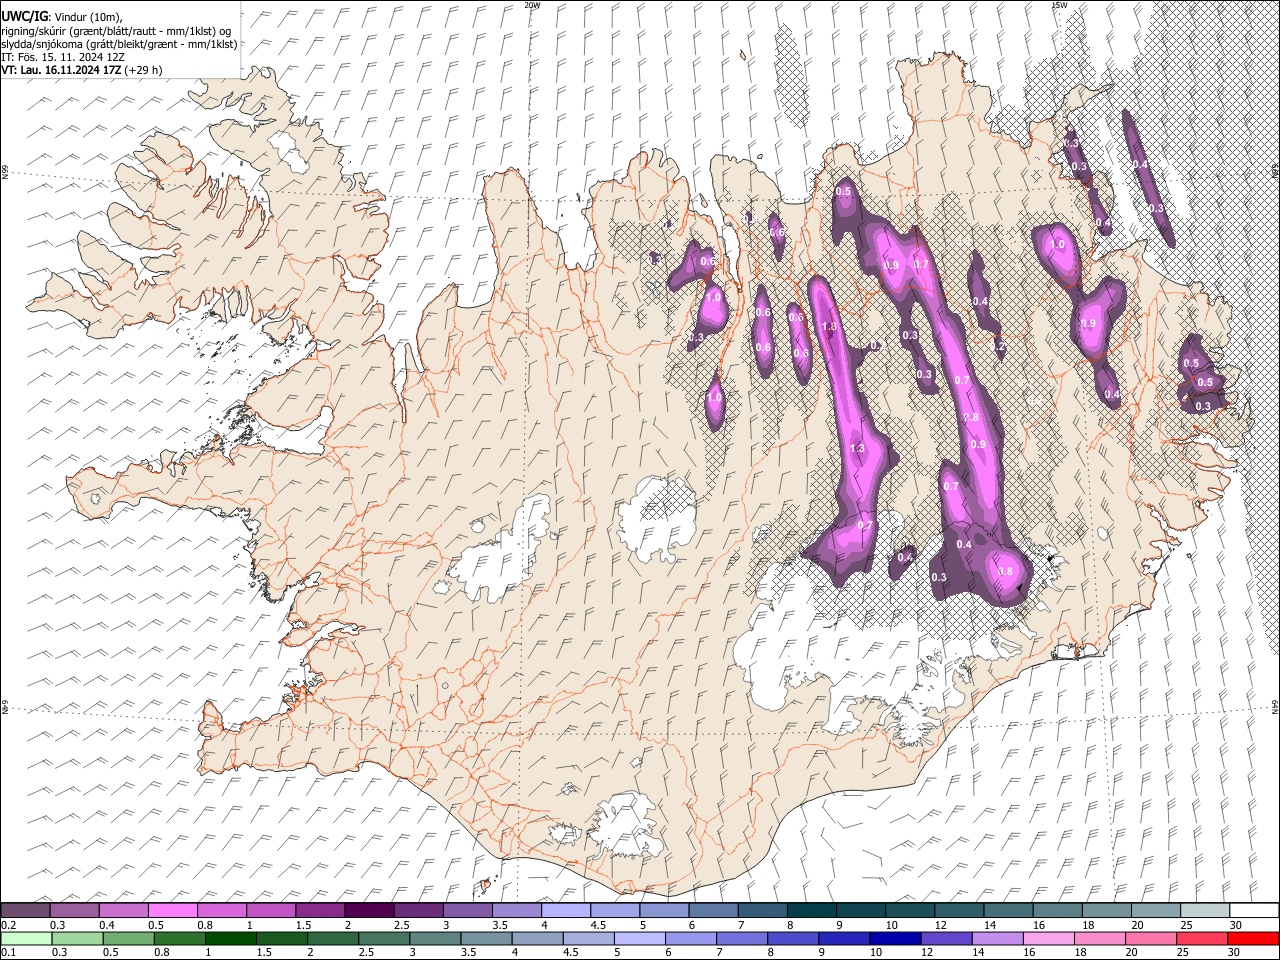1280x960 pixels.
Task: Click the 'UWC/IG' title text
Action: click(x=24, y=16)
